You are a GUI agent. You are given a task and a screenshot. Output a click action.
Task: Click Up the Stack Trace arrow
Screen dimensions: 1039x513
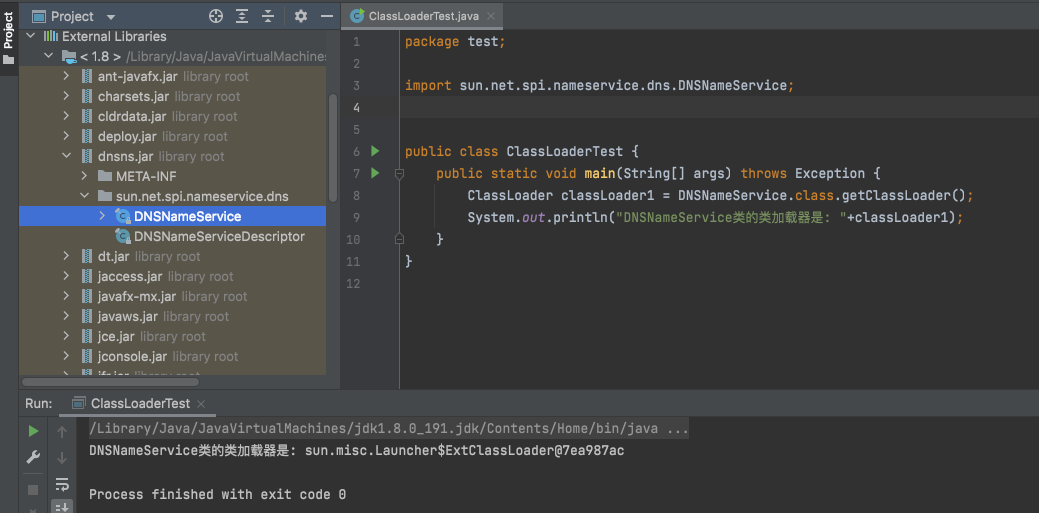(x=62, y=432)
